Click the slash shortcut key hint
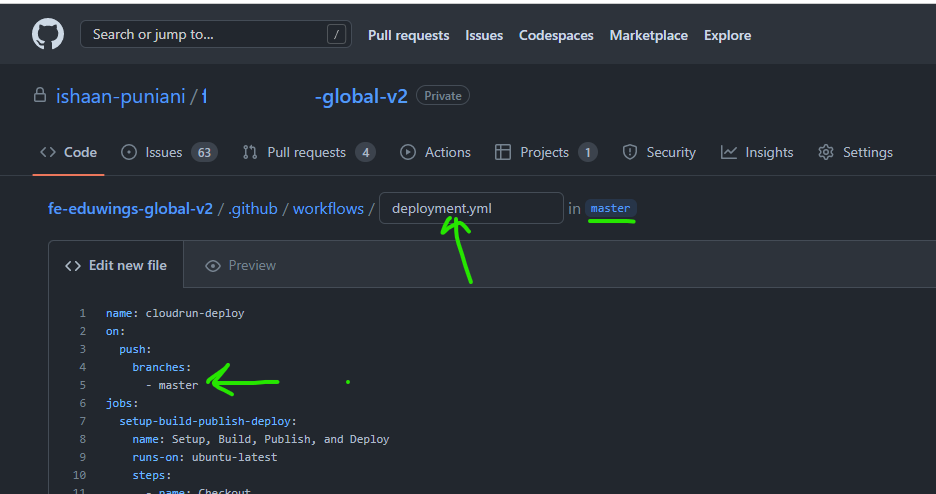Image resolution: width=936 pixels, height=494 pixels. click(x=336, y=35)
